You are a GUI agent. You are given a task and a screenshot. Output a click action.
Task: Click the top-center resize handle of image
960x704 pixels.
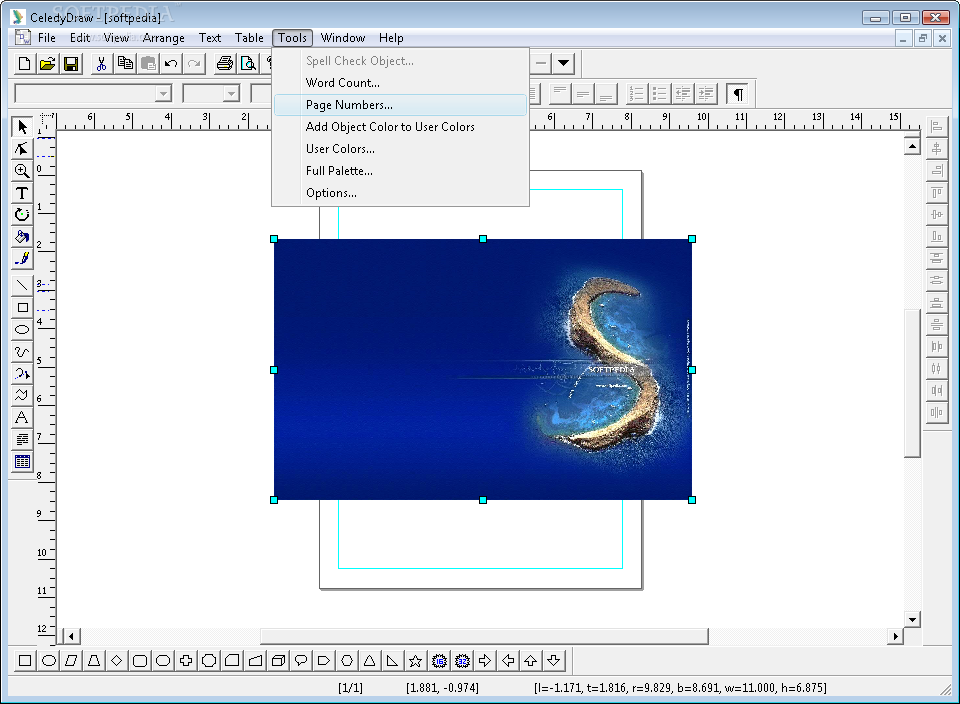[483, 239]
